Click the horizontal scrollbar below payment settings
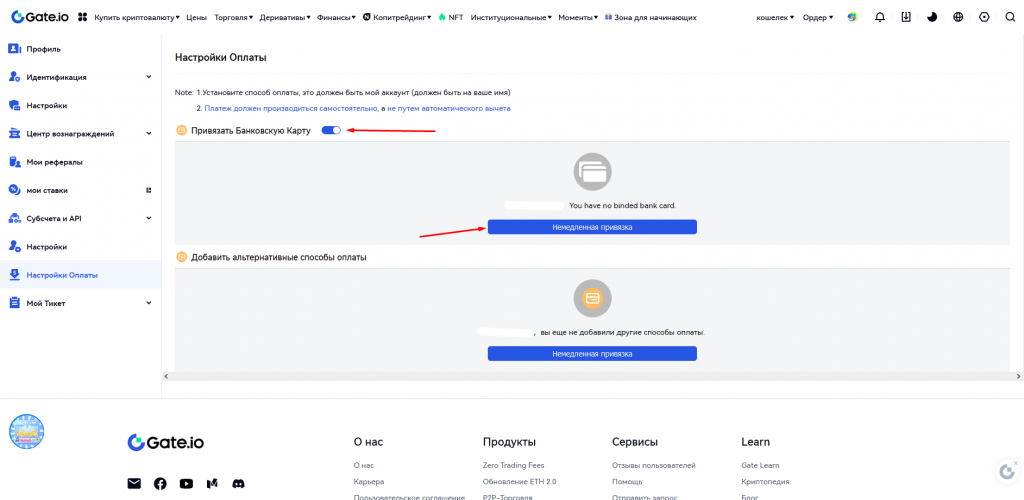 tap(592, 376)
